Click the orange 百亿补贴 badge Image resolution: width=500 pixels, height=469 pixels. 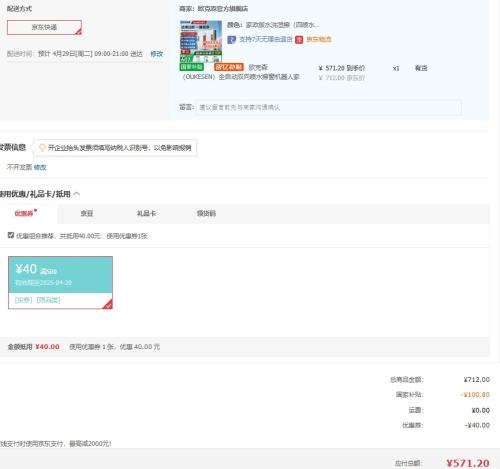(229, 67)
